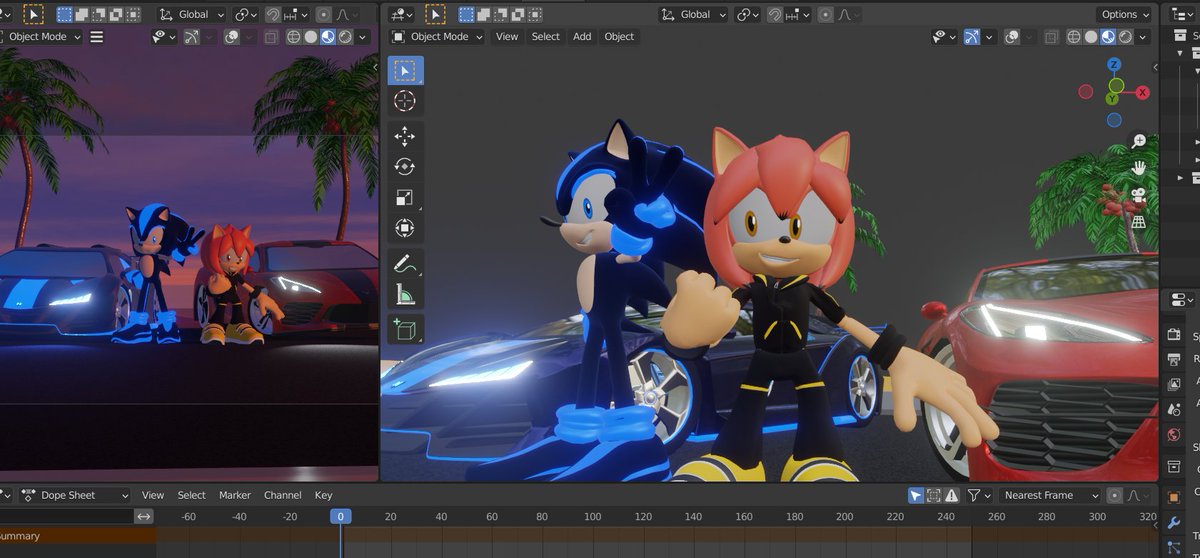Select the Measure tool
Viewport: 1200px width, 558px height.
[405, 295]
